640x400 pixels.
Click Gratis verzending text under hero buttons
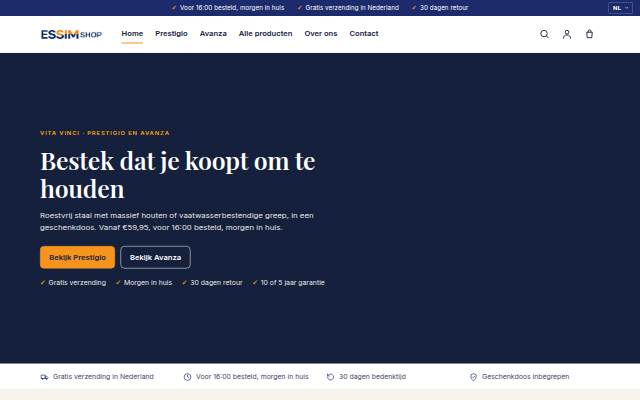point(77,283)
